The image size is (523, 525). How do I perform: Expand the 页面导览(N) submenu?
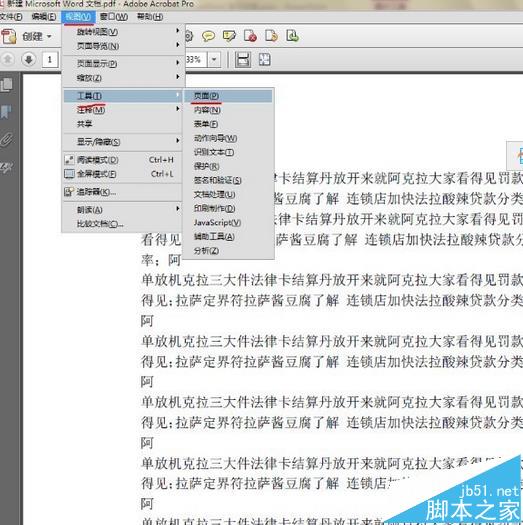click(x=123, y=46)
